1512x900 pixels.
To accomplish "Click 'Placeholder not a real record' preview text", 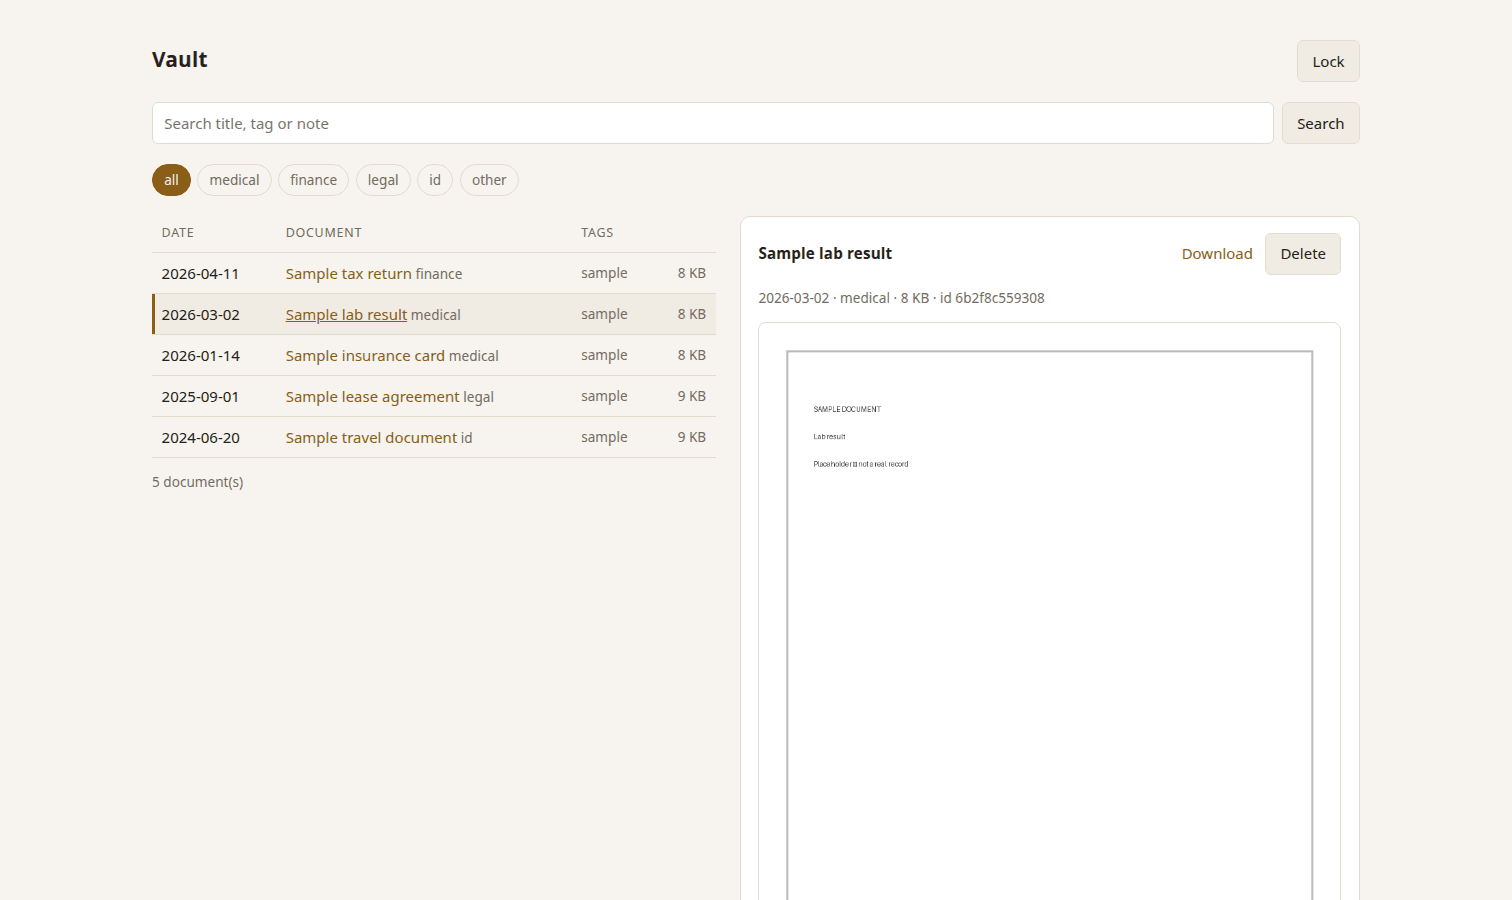I will tap(861, 464).
